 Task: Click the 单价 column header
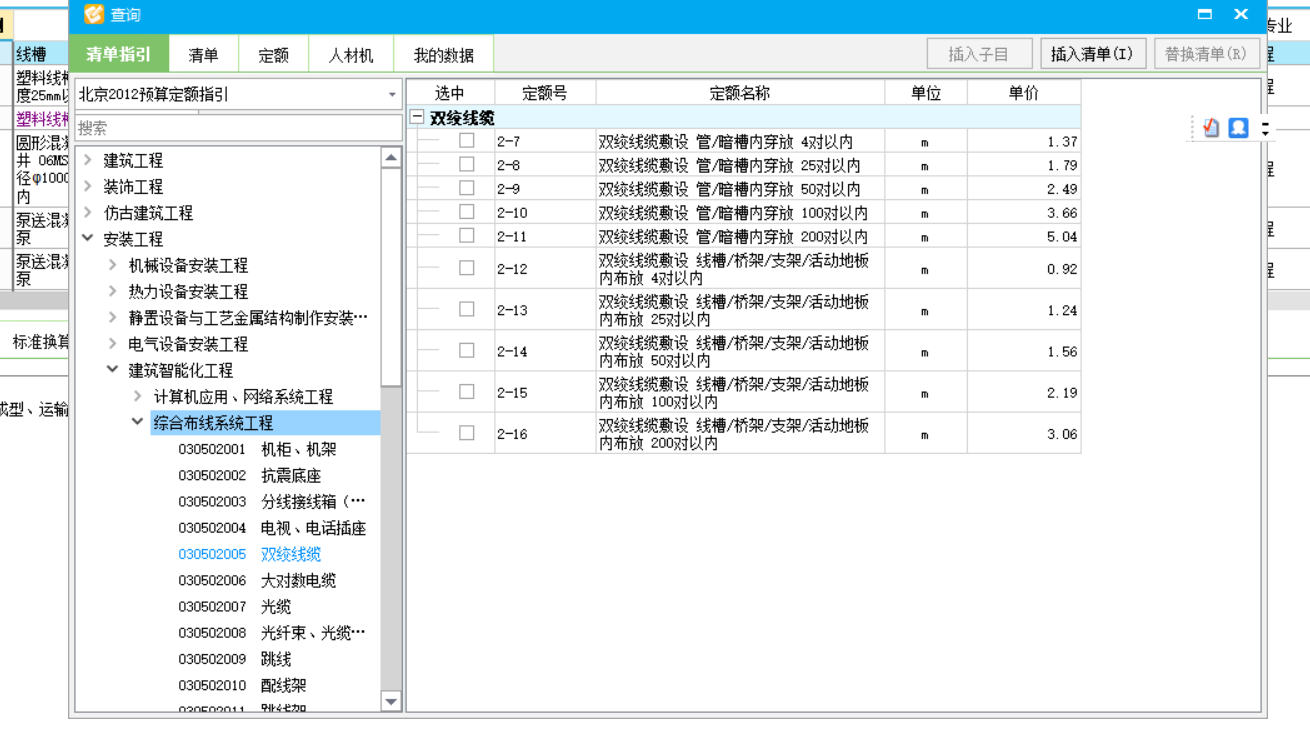(1024, 93)
